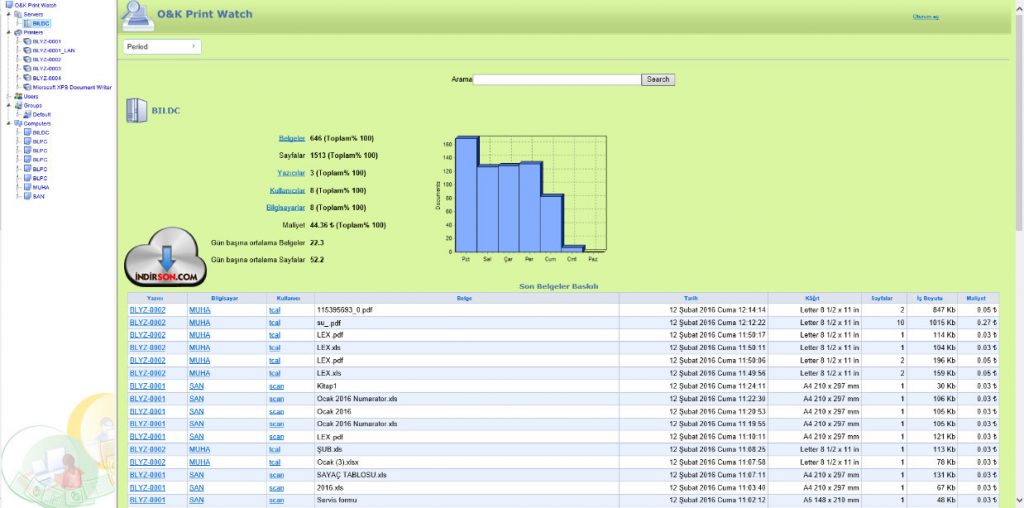Open the Bilgisayarlar link
This screenshot has height=508, width=1024.
tap(286, 208)
